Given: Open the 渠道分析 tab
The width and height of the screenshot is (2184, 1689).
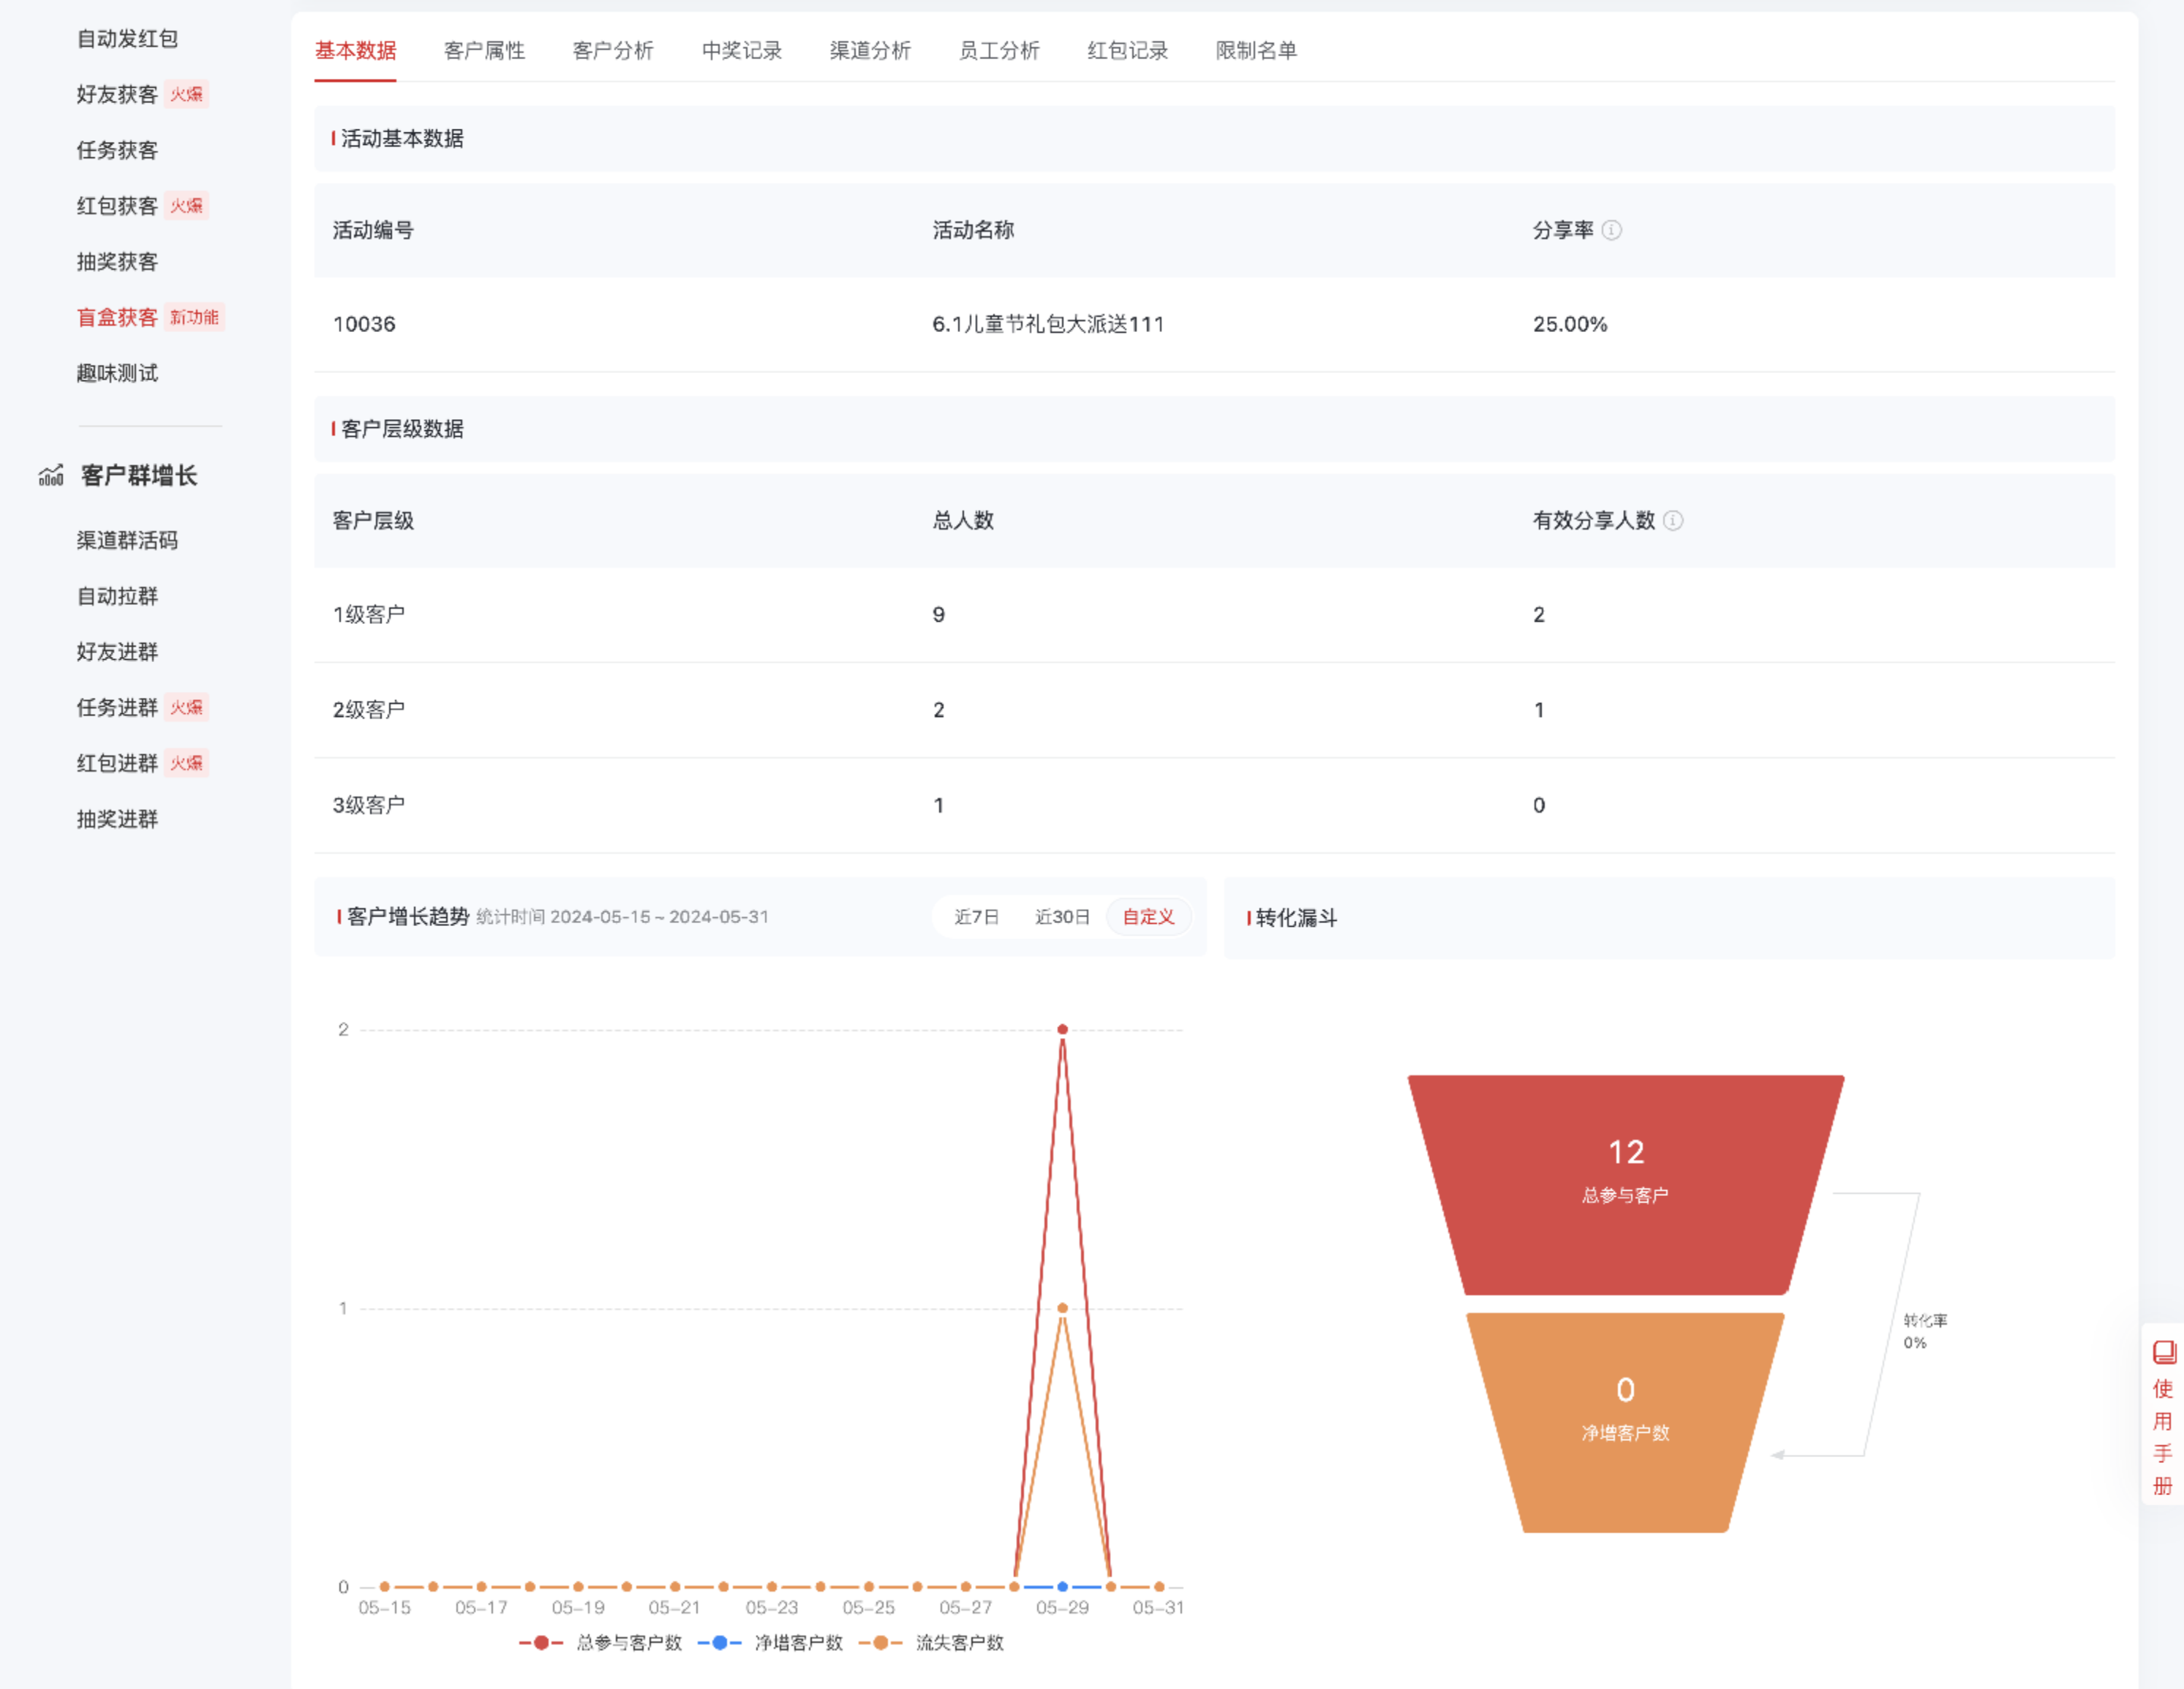Looking at the screenshot, I should (x=868, y=51).
